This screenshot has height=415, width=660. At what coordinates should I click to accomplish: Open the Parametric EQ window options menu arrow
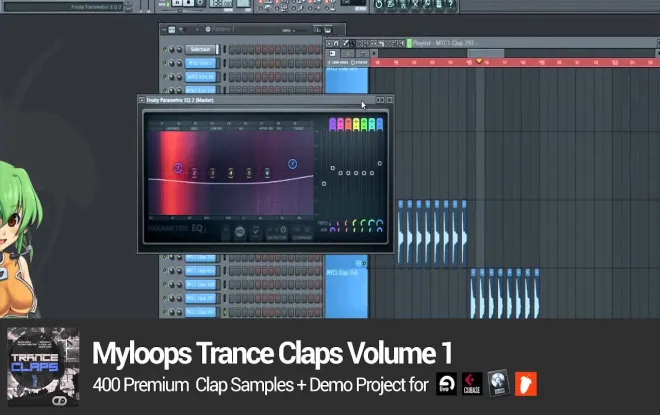(142, 100)
